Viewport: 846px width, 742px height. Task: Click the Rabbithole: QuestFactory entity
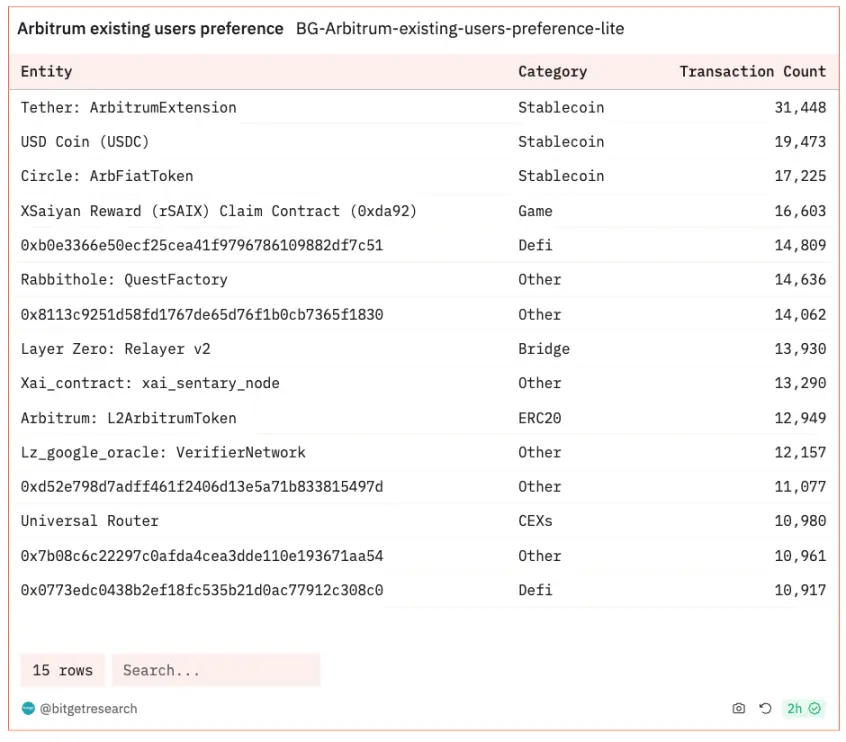pyautogui.click(x=124, y=279)
